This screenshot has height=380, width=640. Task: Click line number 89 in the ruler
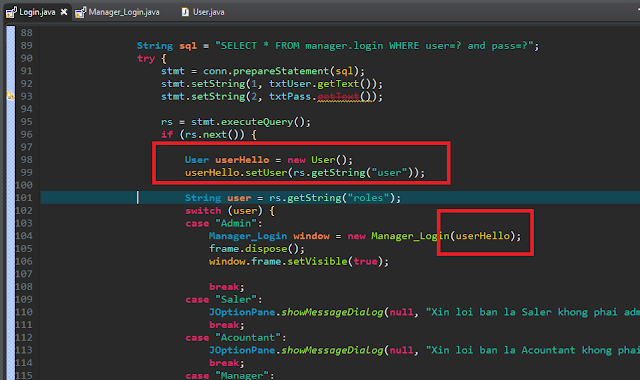[27, 45]
